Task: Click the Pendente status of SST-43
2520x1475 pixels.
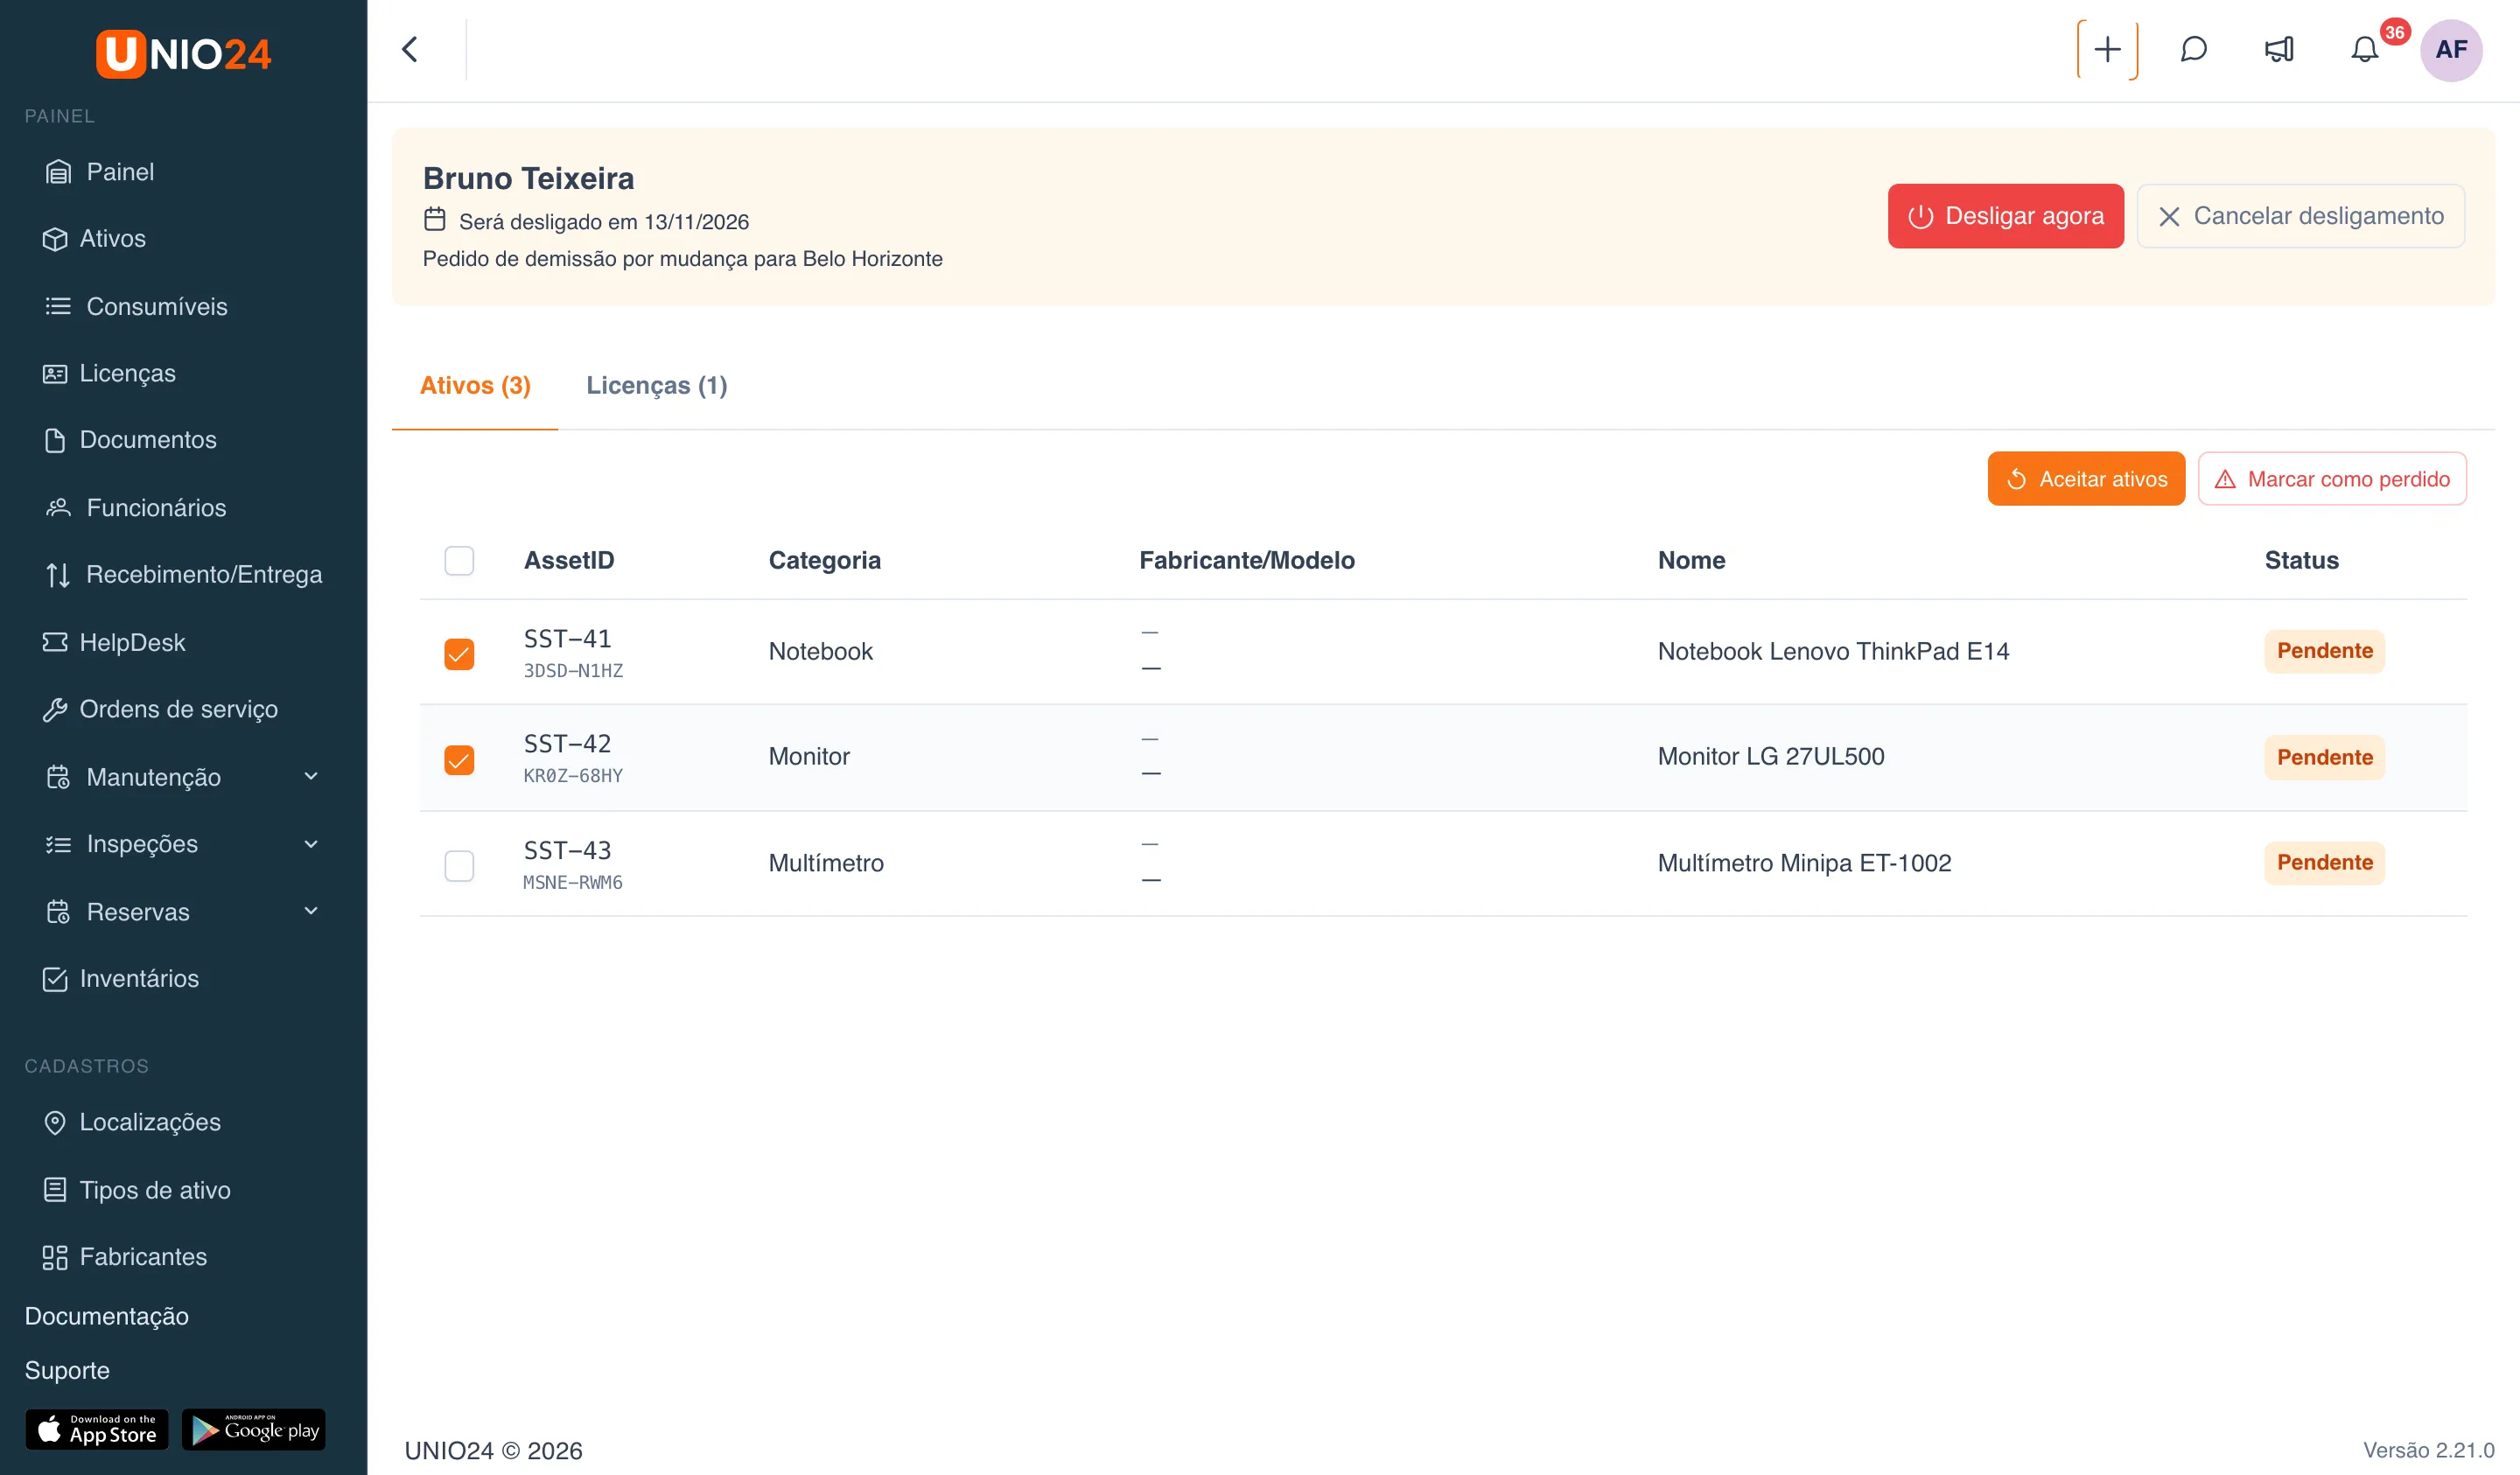Action: tap(2324, 863)
